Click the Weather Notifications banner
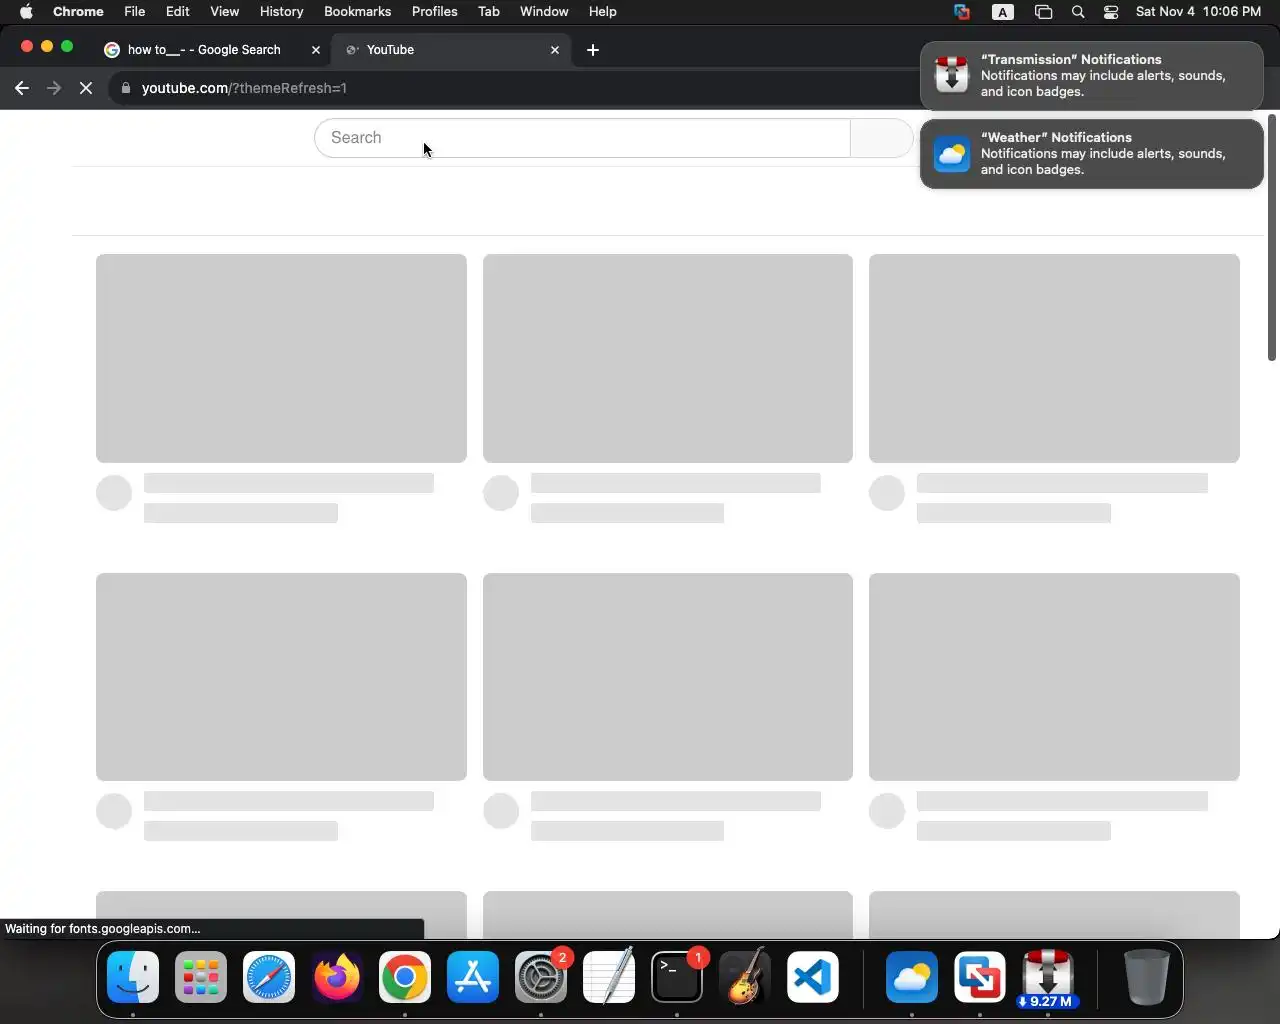The image size is (1280, 1024). [x=1092, y=154]
